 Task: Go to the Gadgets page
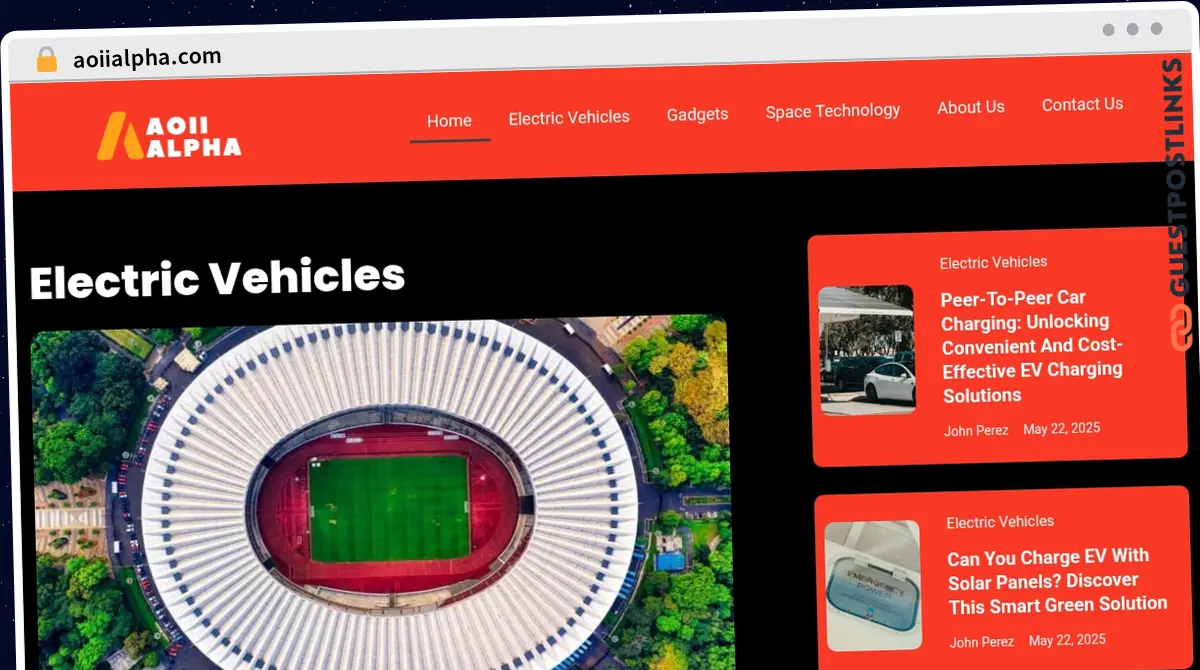[697, 114]
